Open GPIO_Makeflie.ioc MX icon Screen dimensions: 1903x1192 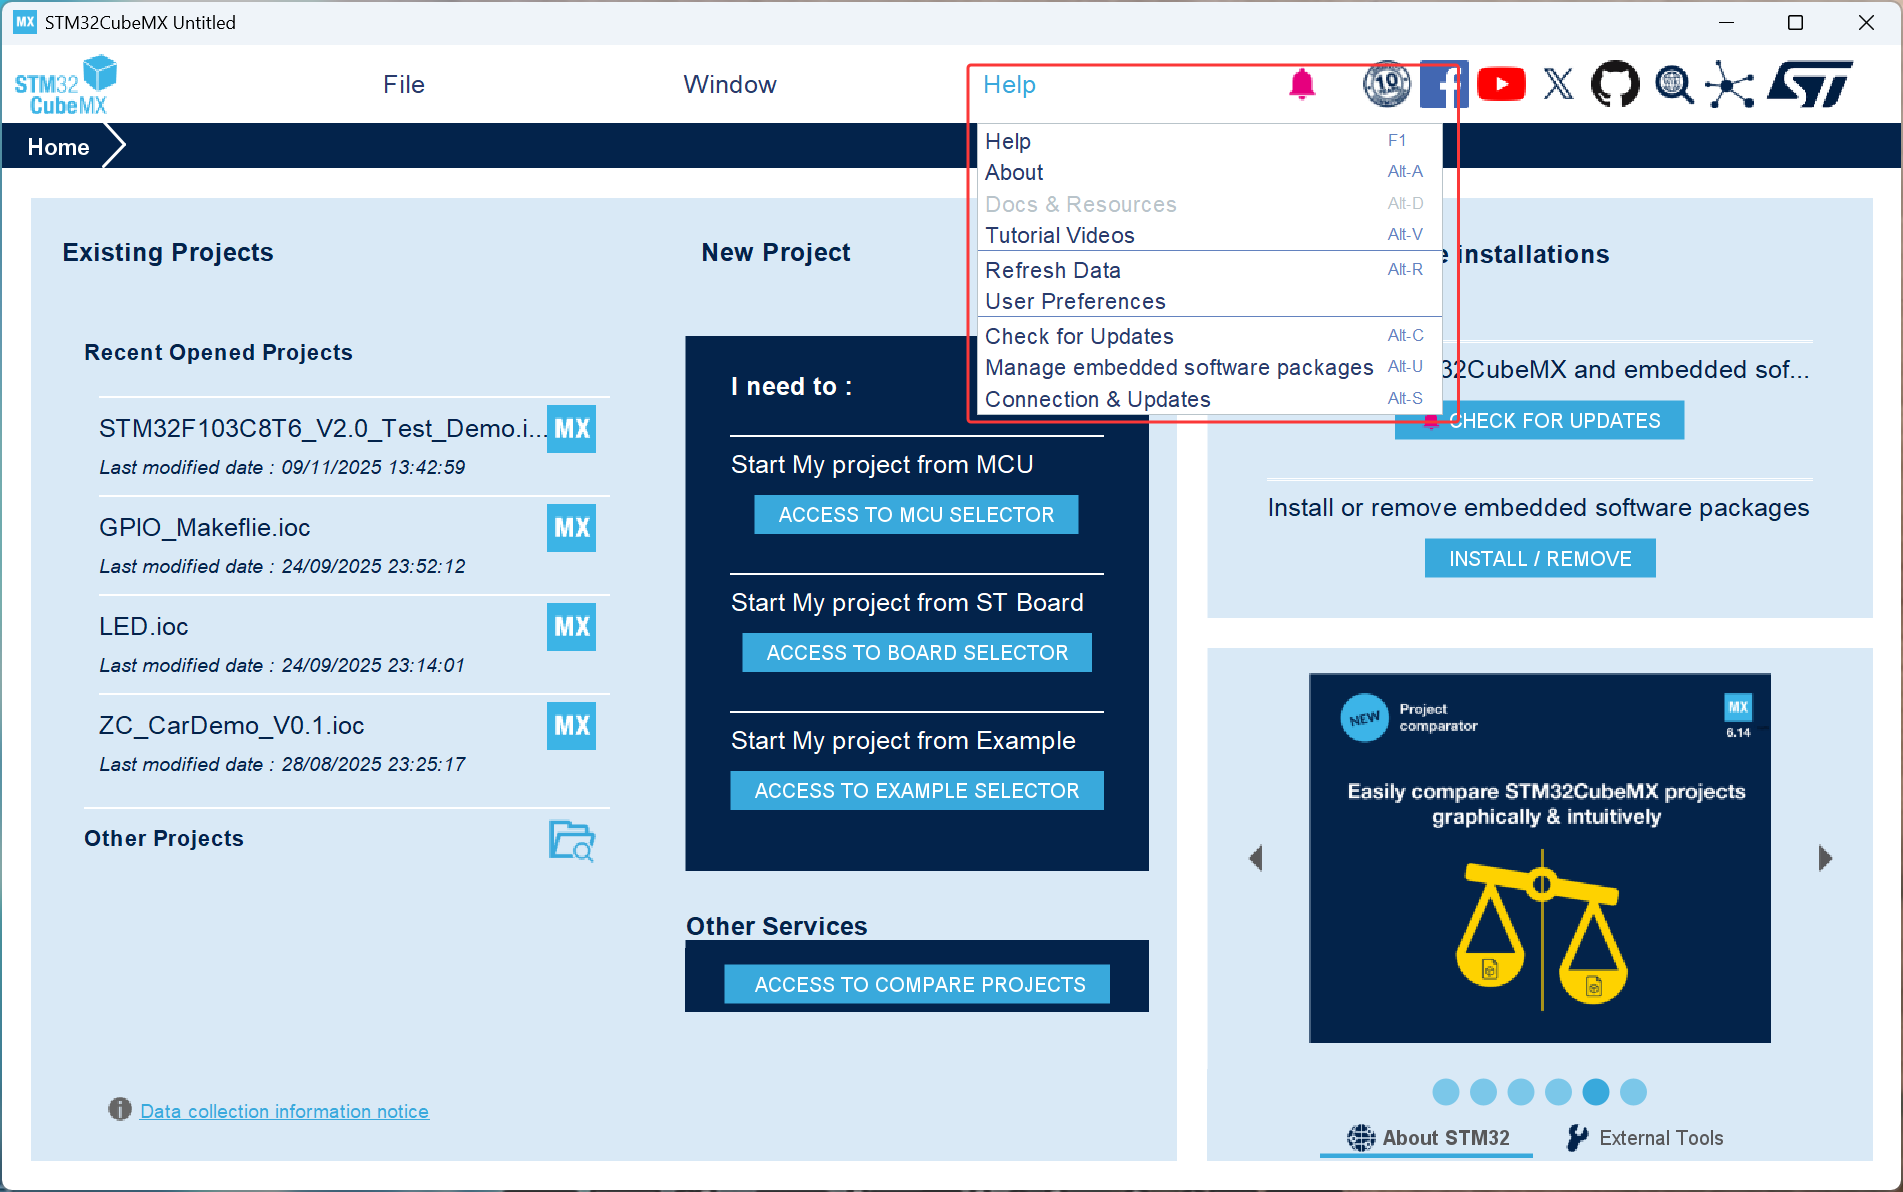(571, 528)
